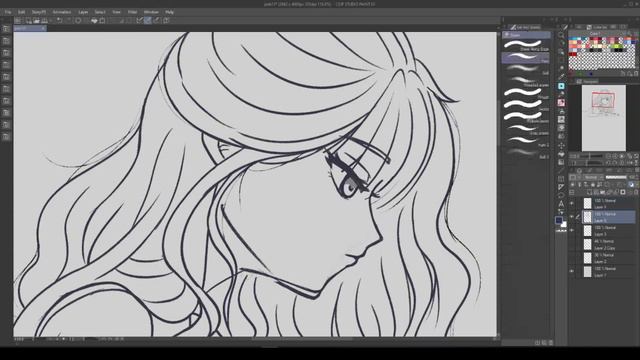Open the Animation menu
The height and width of the screenshot is (360, 640).
tap(62, 12)
